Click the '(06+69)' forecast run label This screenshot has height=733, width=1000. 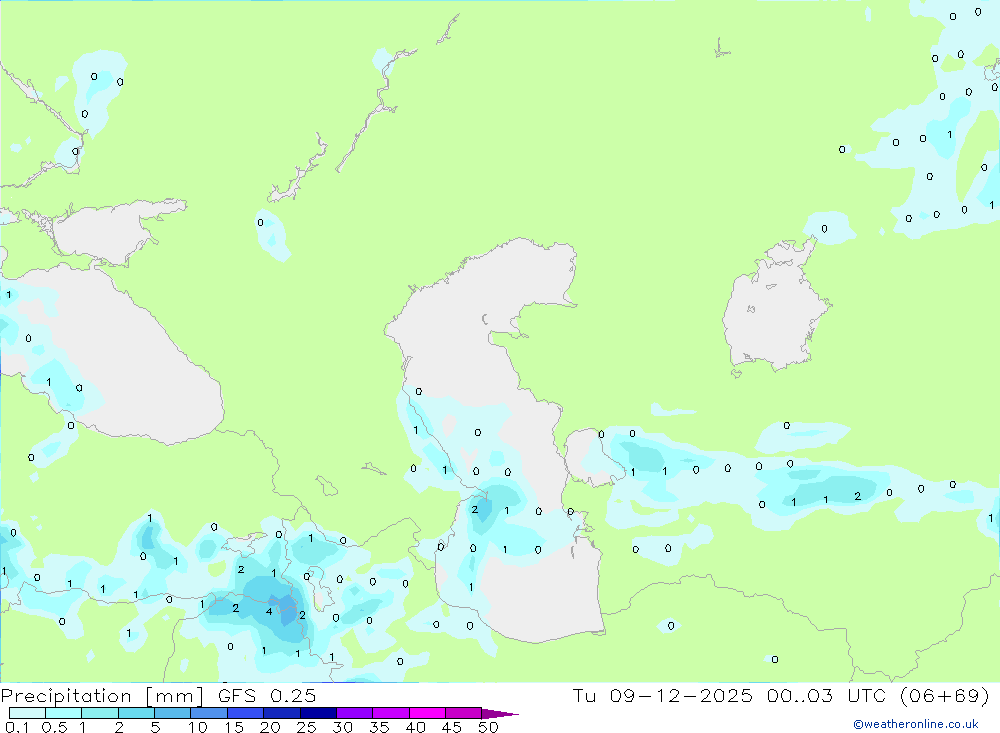[945, 695]
